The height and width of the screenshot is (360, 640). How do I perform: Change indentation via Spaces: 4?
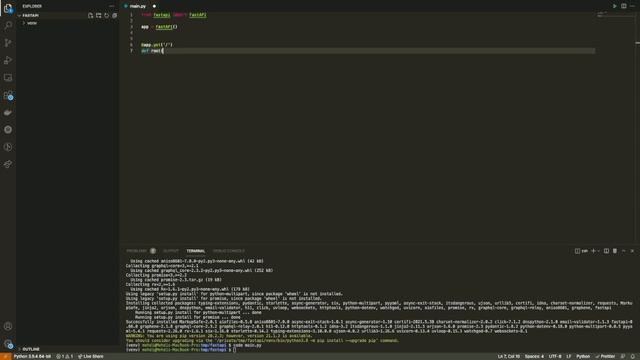tap(534, 356)
